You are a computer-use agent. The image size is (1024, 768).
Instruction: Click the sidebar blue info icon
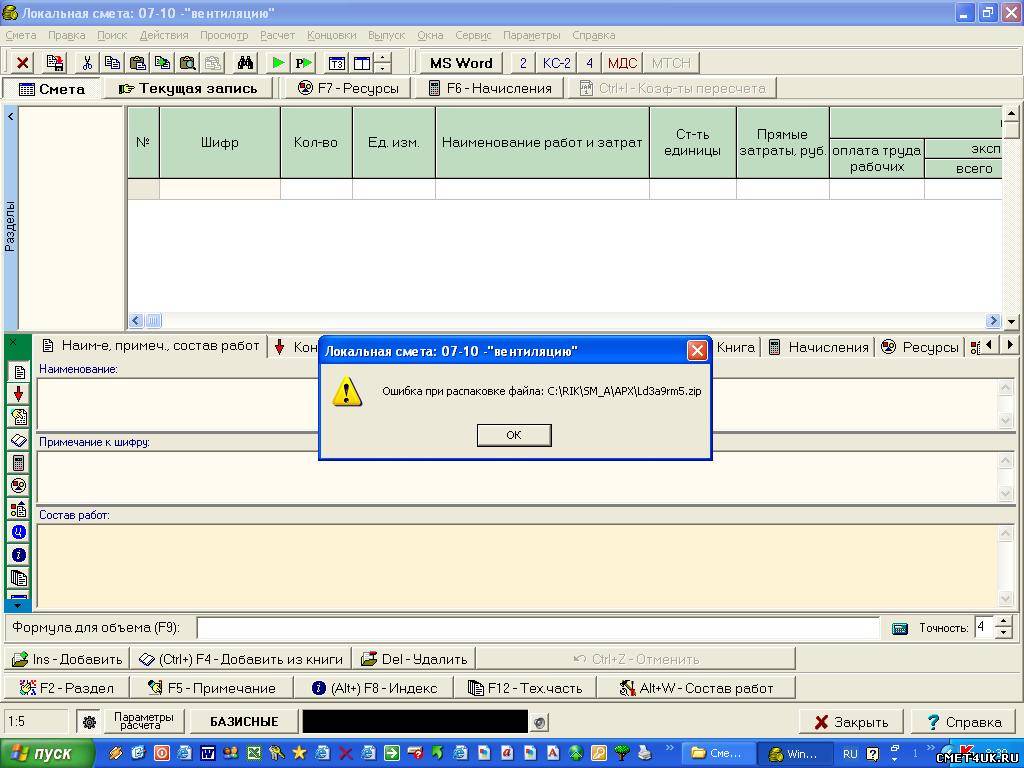(x=19, y=555)
